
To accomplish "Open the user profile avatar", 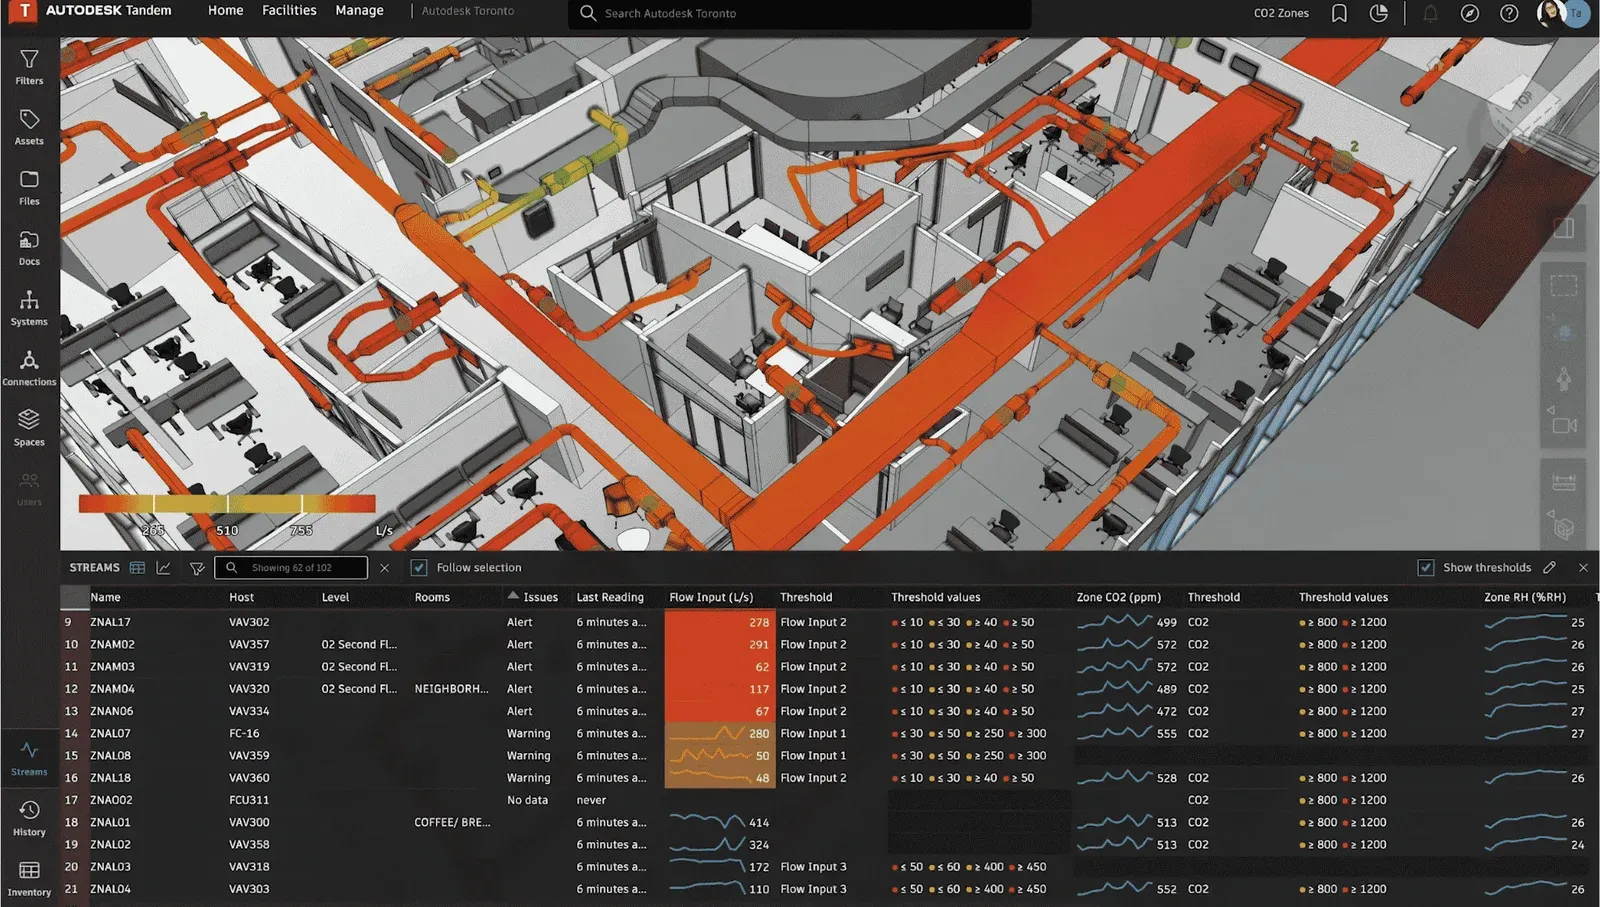I will 1551,13.
